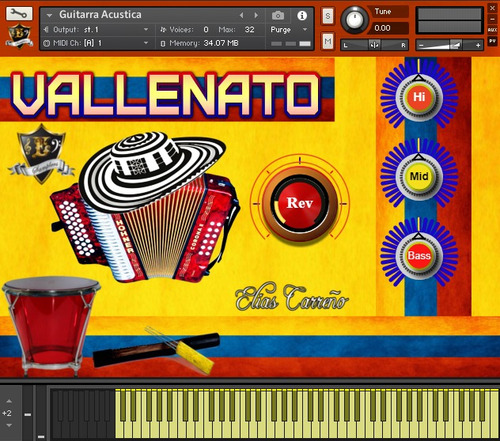500x441 pixels.
Task: Open the Purge dropdown menu
Action: [x=305, y=30]
